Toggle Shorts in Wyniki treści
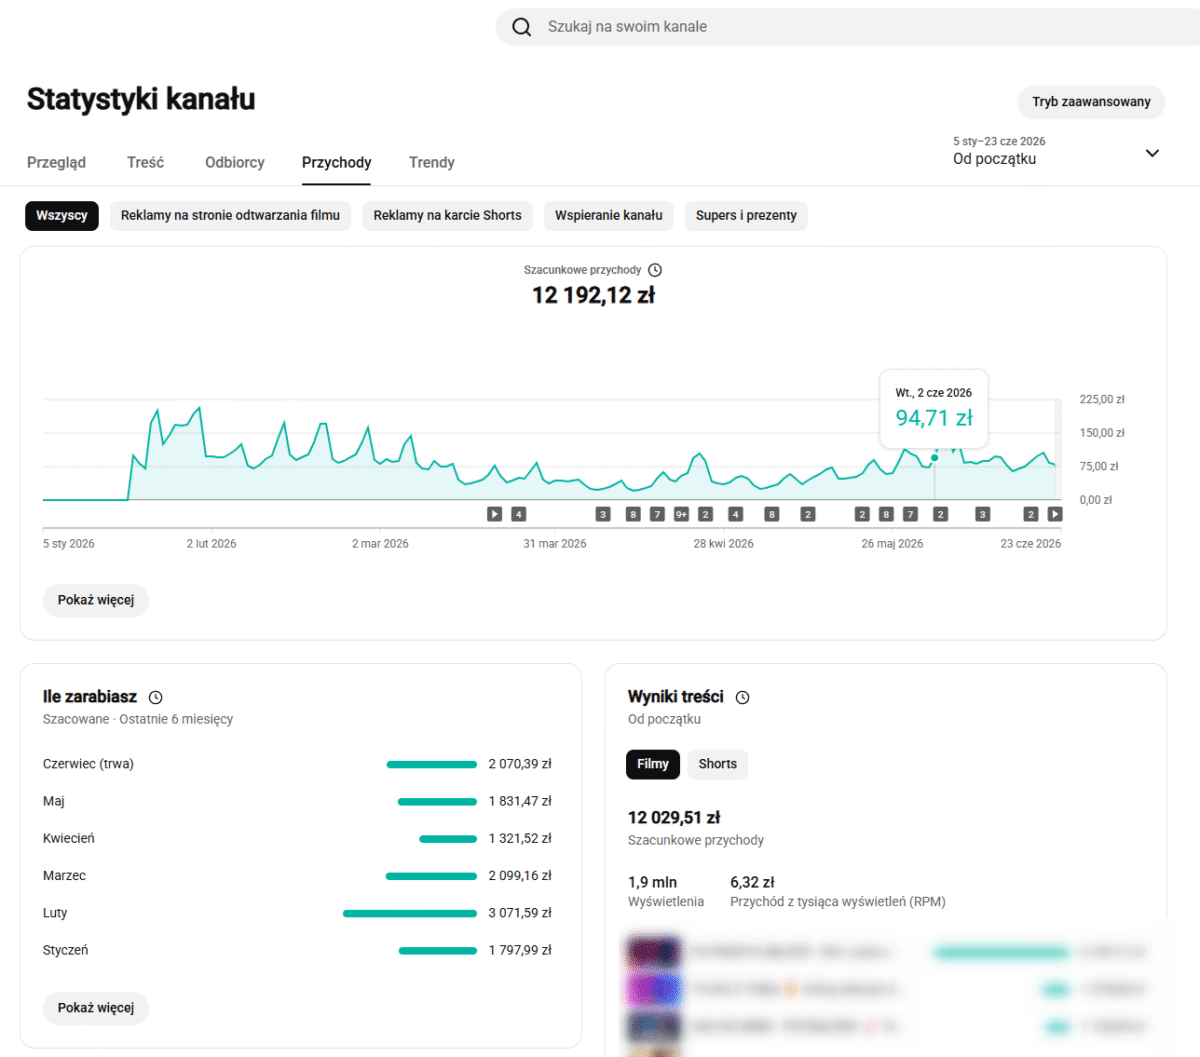This screenshot has height=1057, width=1200. coord(717,764)
